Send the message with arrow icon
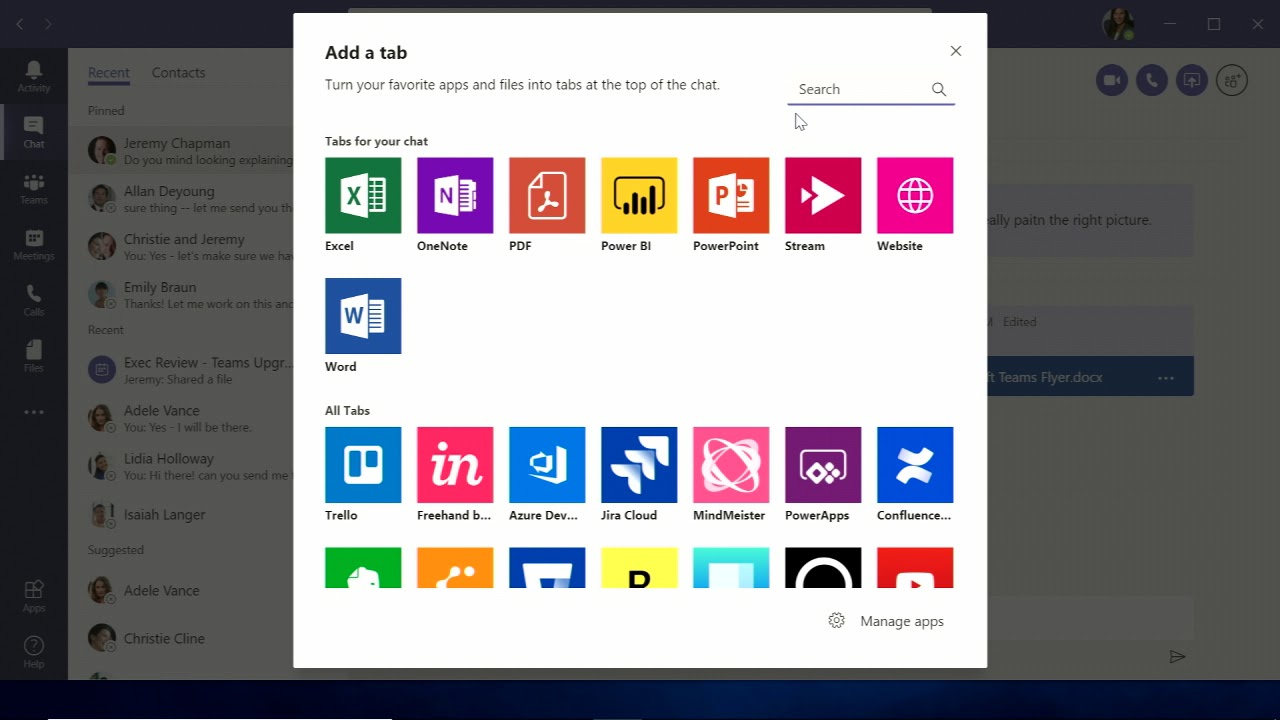The width and height of the screenshot is (1280, 720). pyautogui.click(x=1177, y=656)
